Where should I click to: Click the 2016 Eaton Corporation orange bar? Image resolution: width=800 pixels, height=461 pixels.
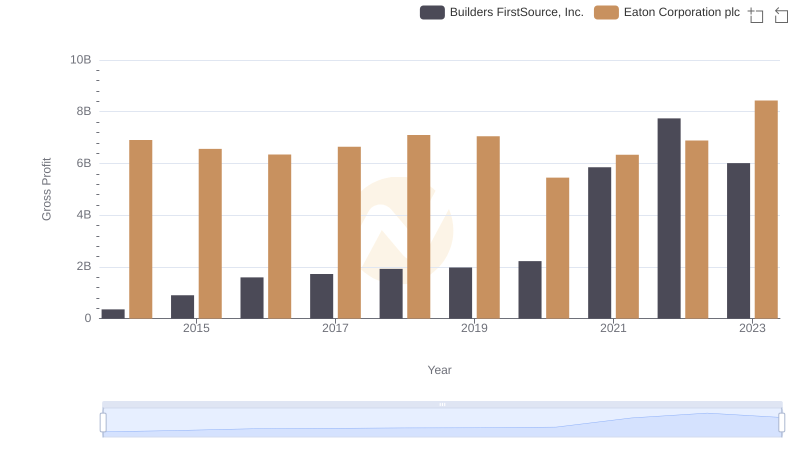280,236
